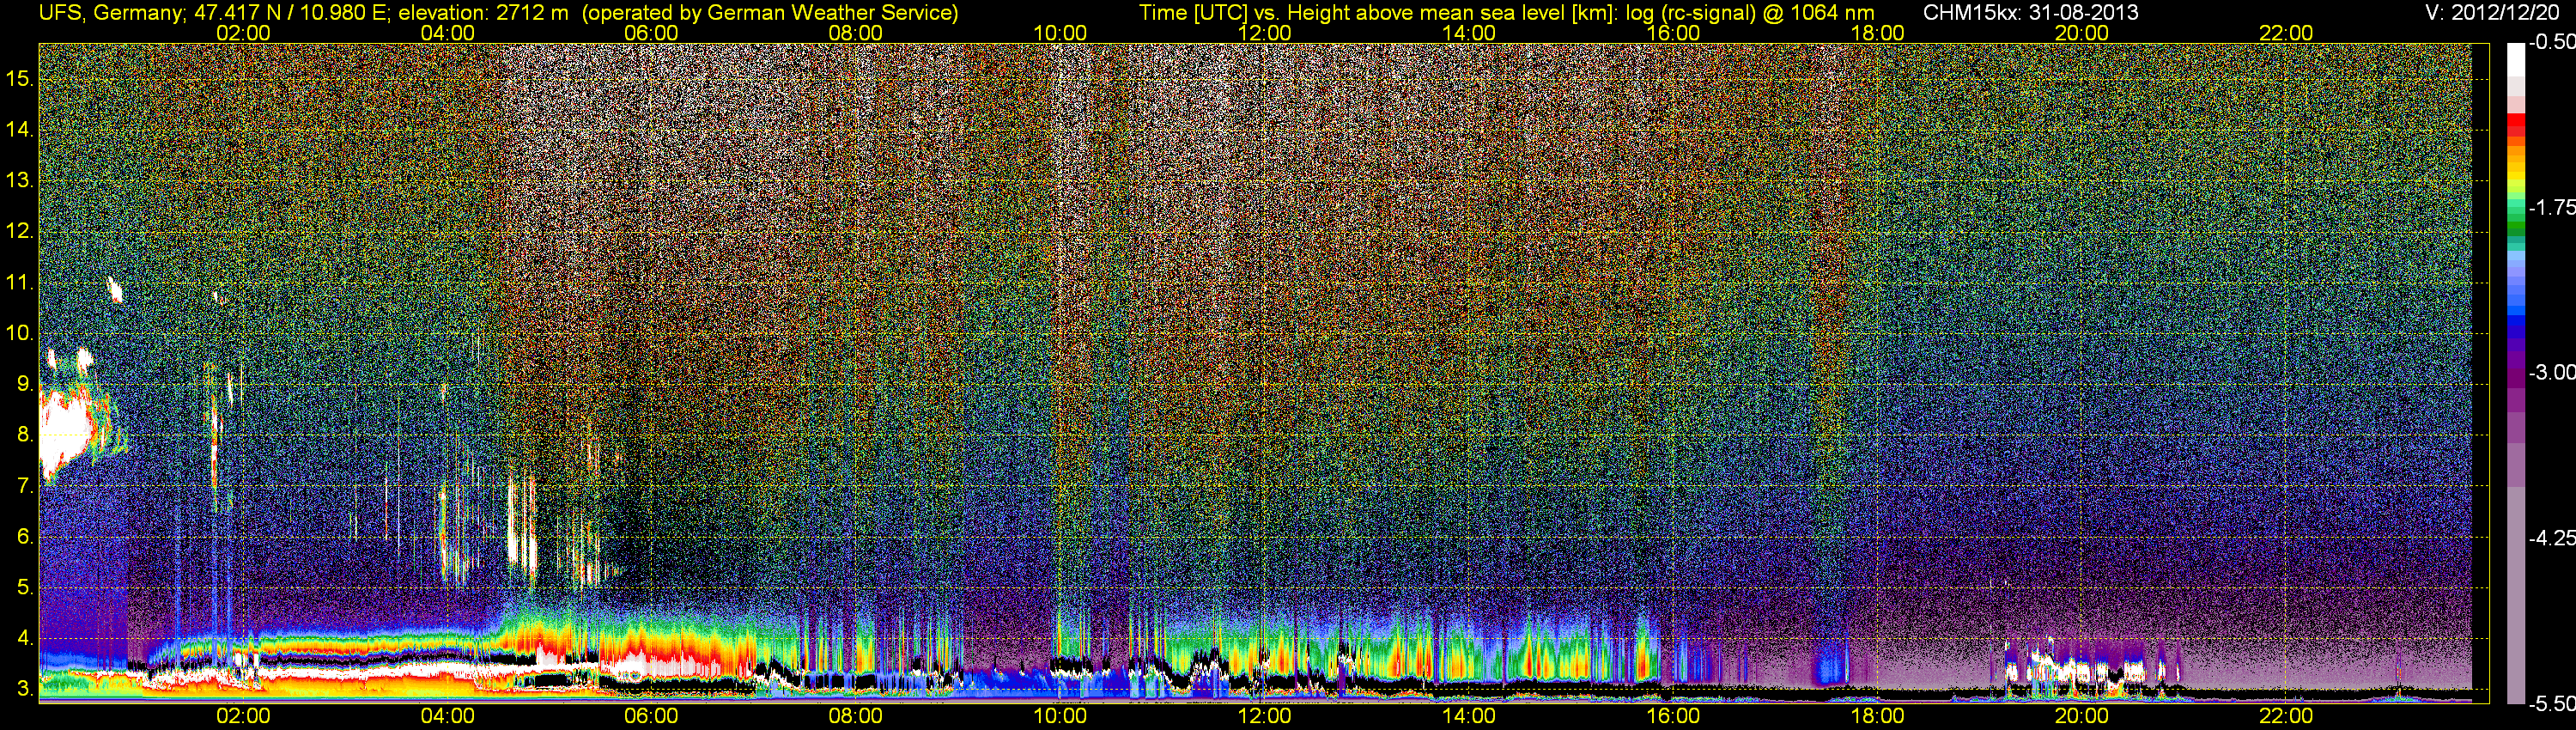The height and width of the screenshot is (730, 2576).
Task: Click the 14:00 label on the bottom time axis
Action: tap(1469, 716)
